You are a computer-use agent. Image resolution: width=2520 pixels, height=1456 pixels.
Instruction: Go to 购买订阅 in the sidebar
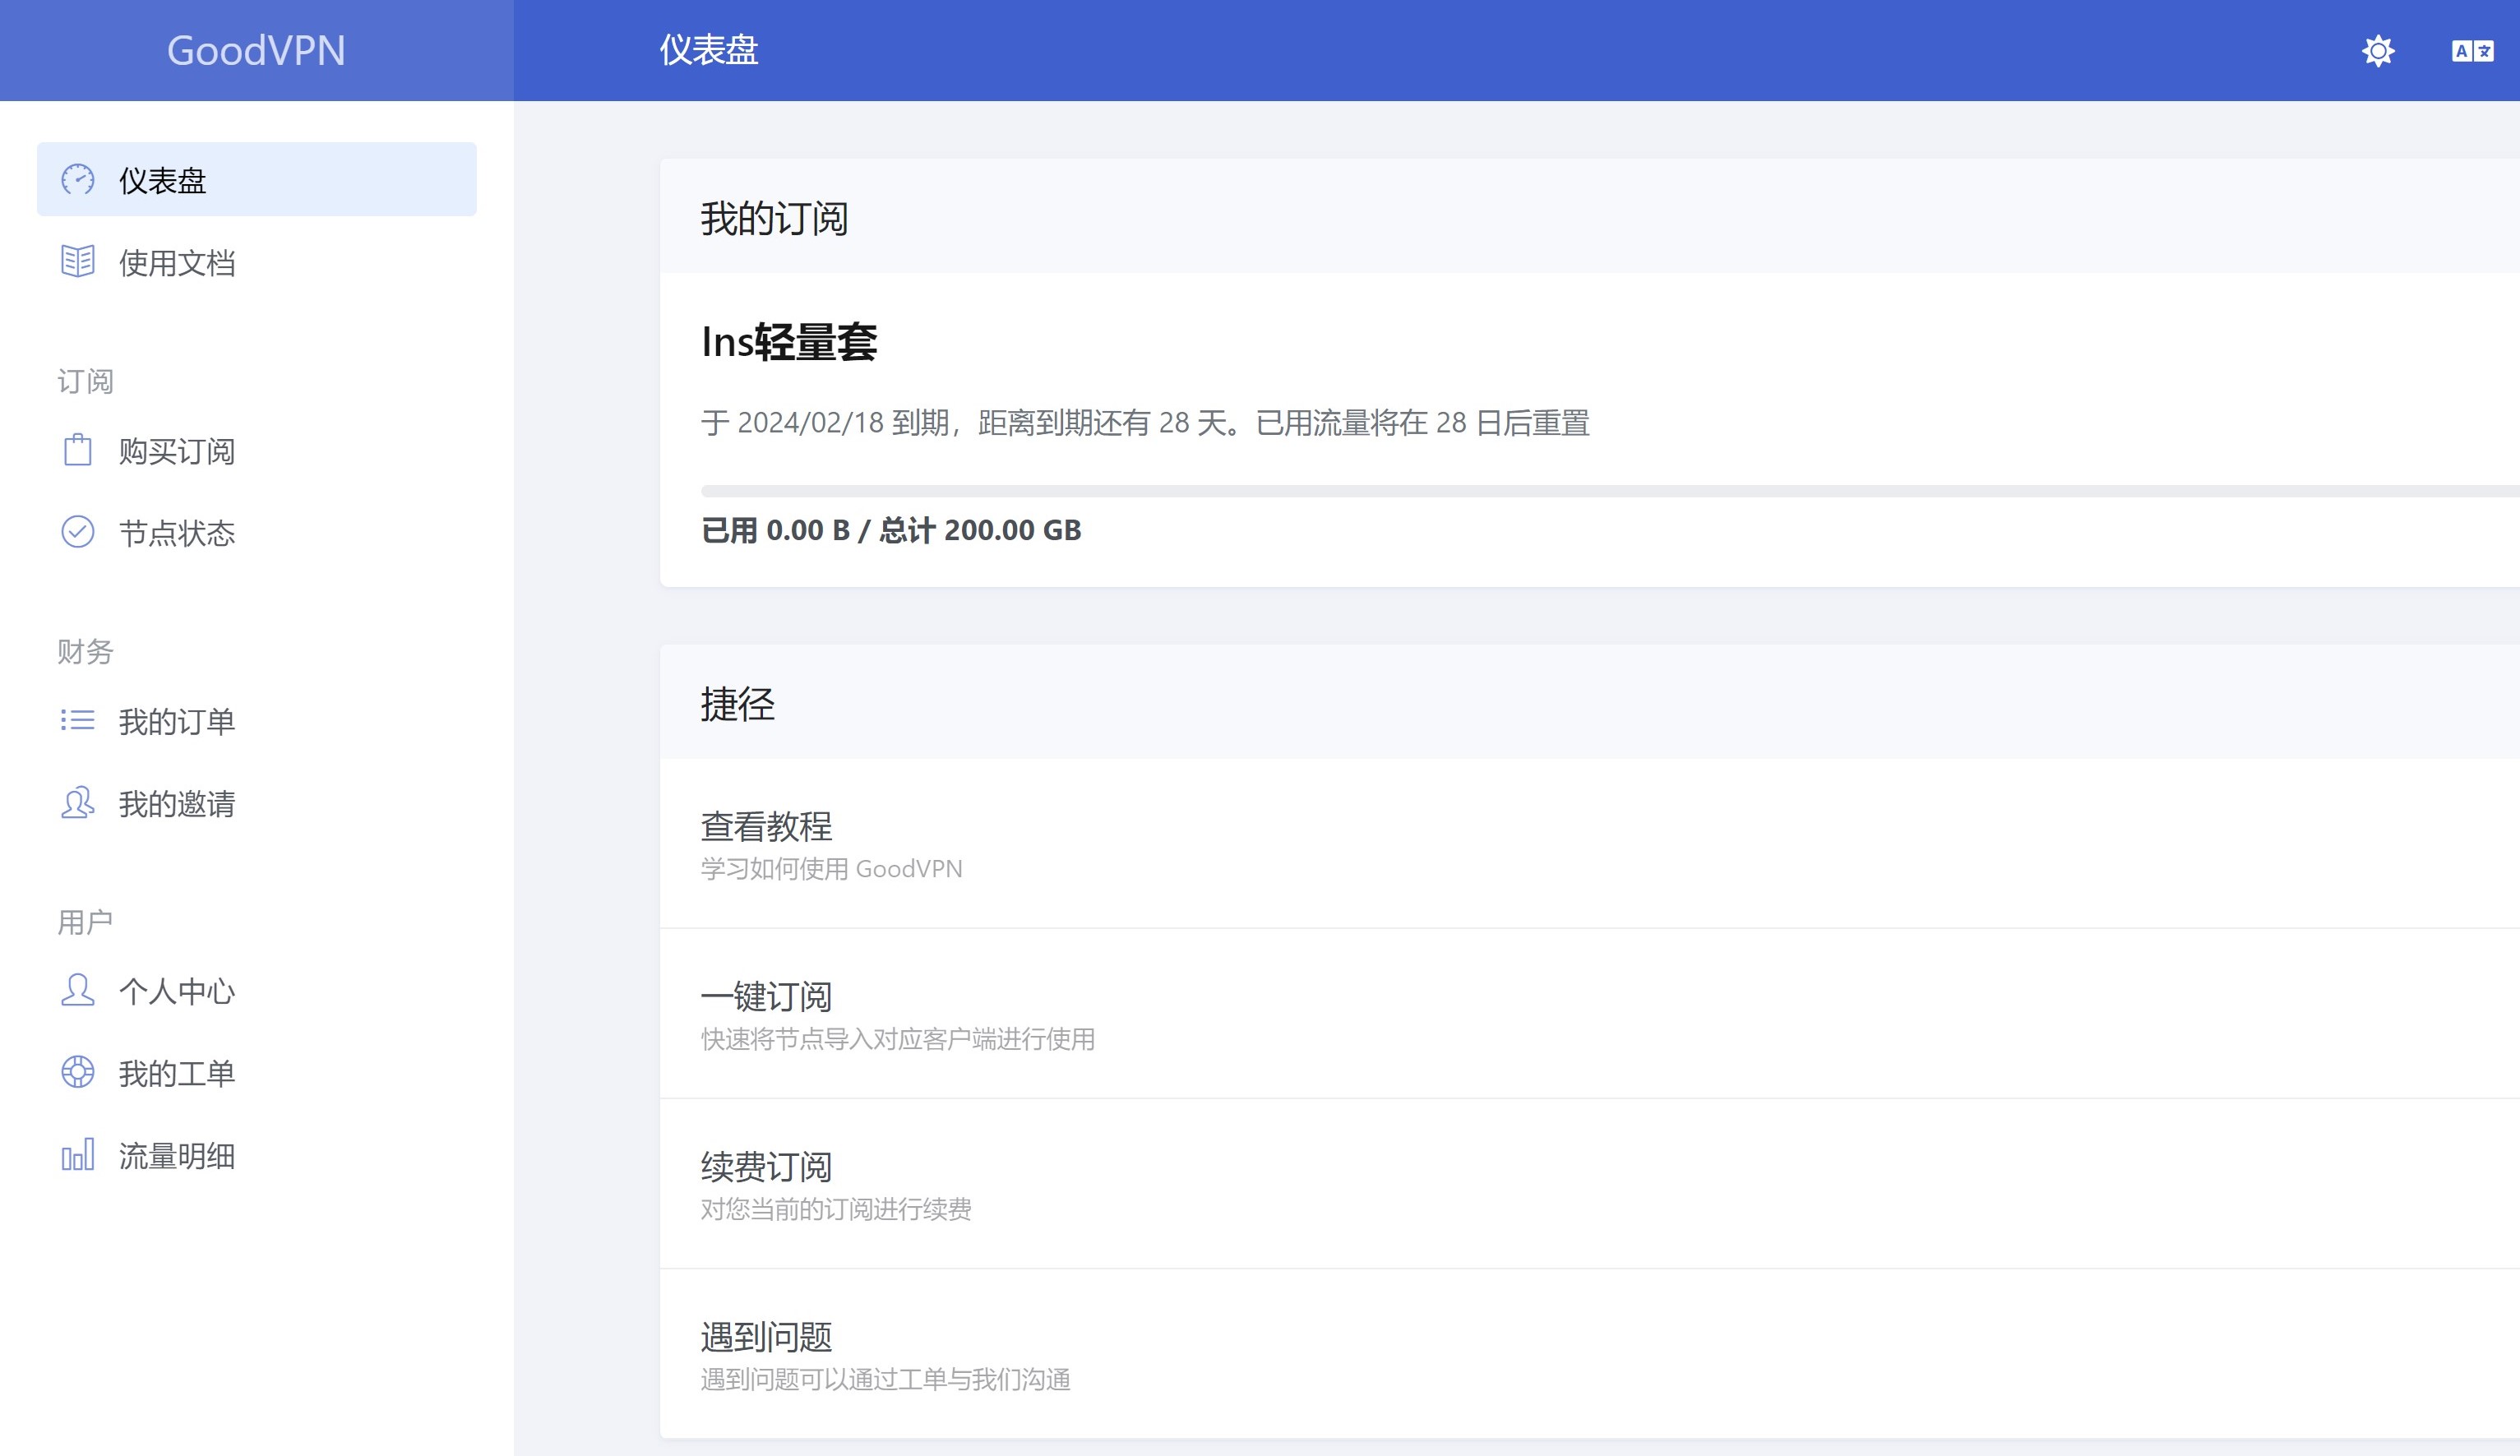tap(257, 450)
